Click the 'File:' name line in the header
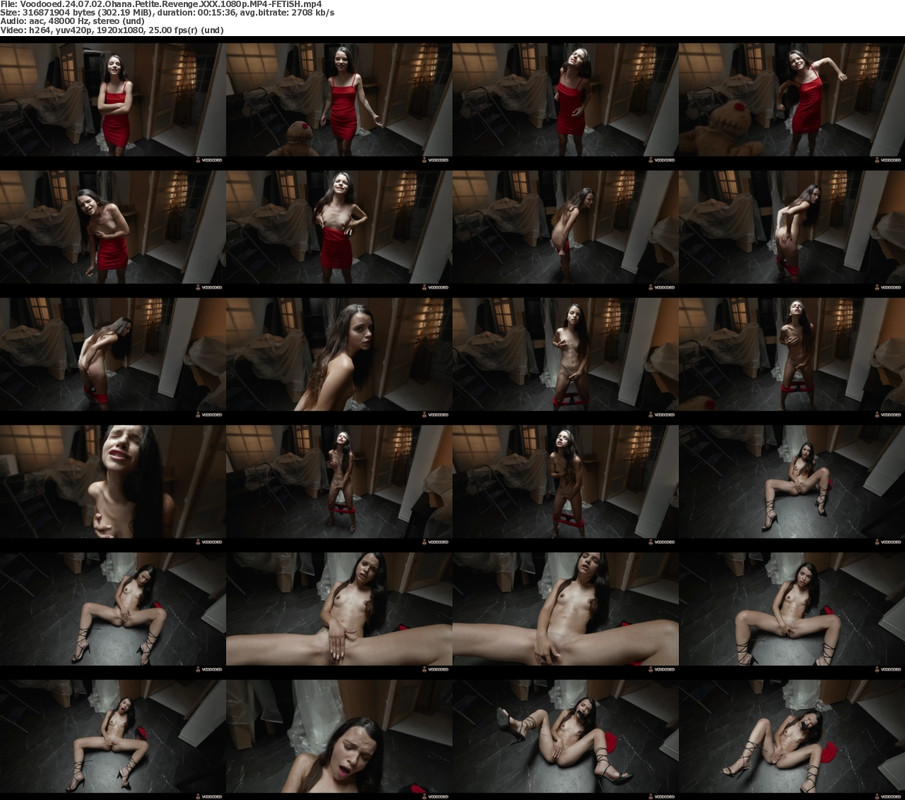The height and width of the screenshot is (800, 905). click(161, 4)
